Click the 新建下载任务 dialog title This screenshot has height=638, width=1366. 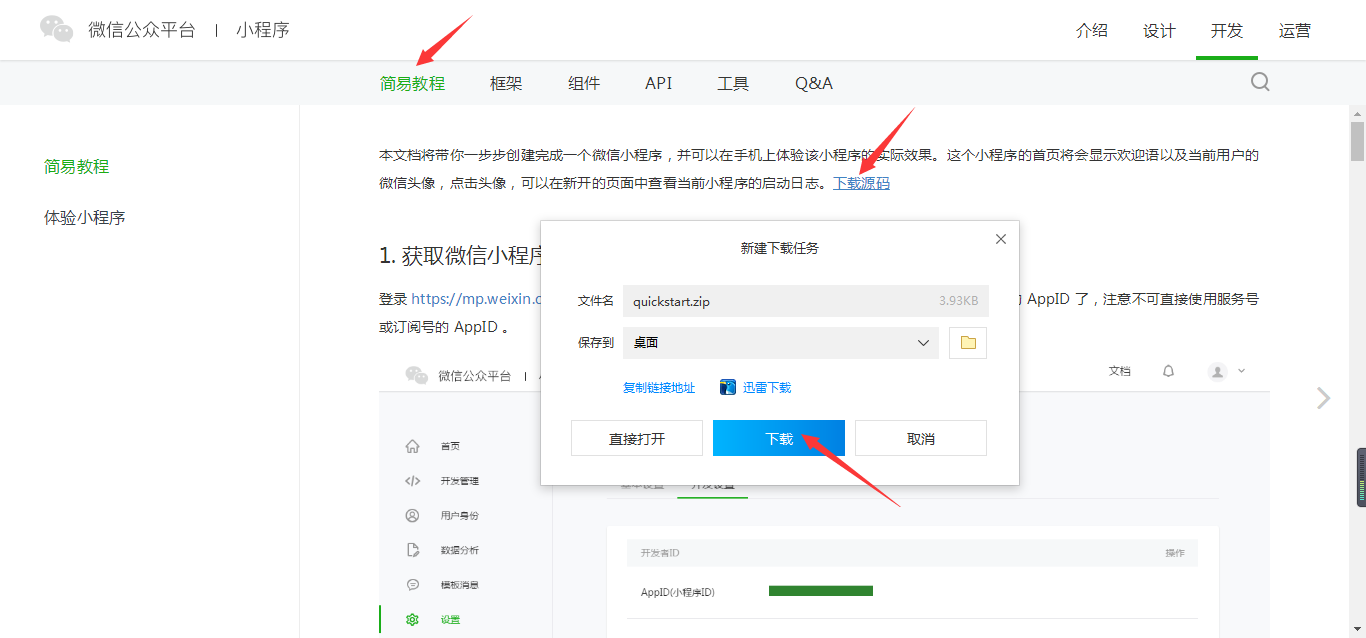pyautogui.click(x=780, y=248)
